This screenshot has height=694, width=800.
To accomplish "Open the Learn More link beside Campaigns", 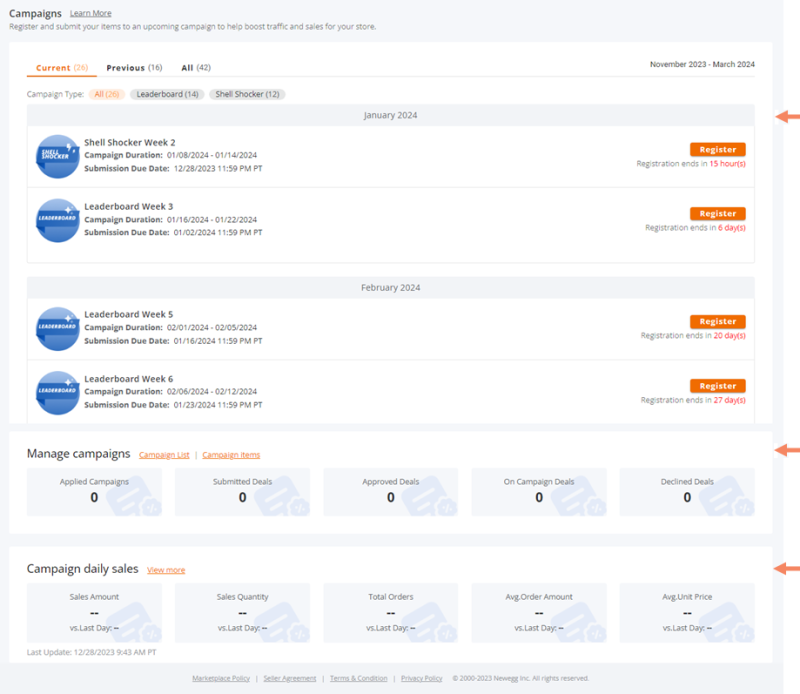I will pos(91,13).
